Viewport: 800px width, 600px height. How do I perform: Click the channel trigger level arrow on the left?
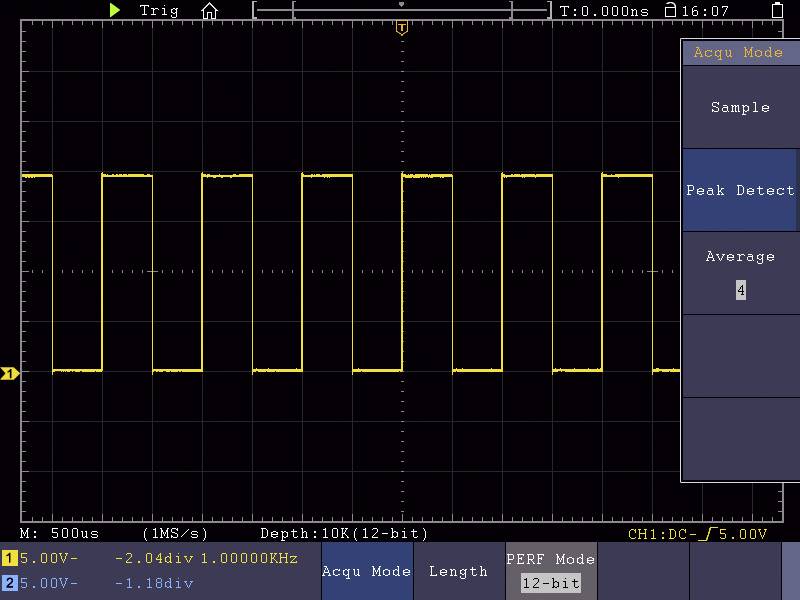click(x=8, y=372)
